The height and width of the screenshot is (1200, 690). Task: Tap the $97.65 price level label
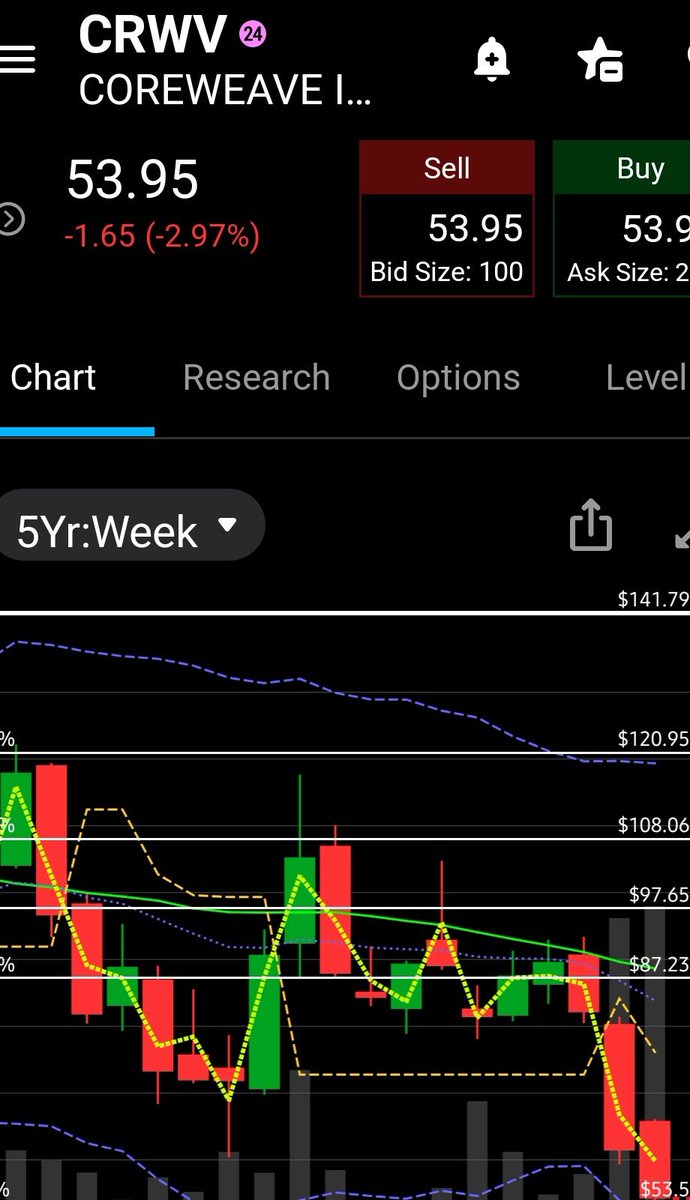pos(659,894)
